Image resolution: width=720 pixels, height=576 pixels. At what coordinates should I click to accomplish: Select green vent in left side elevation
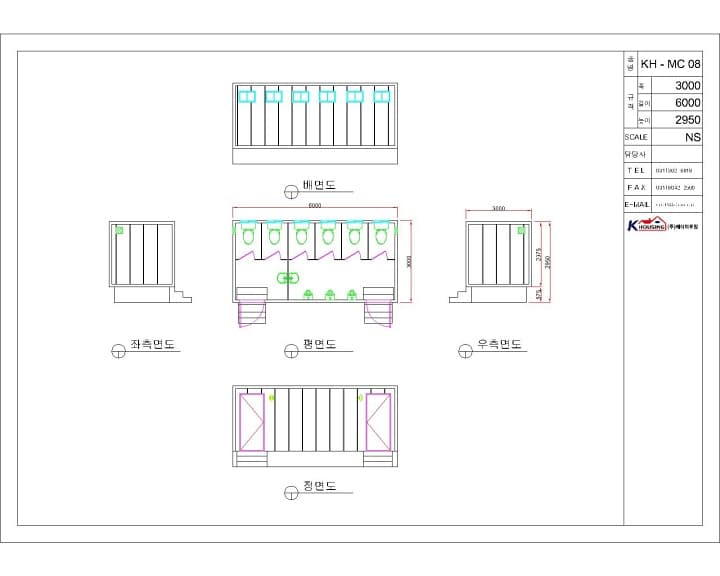coord(119,230)
